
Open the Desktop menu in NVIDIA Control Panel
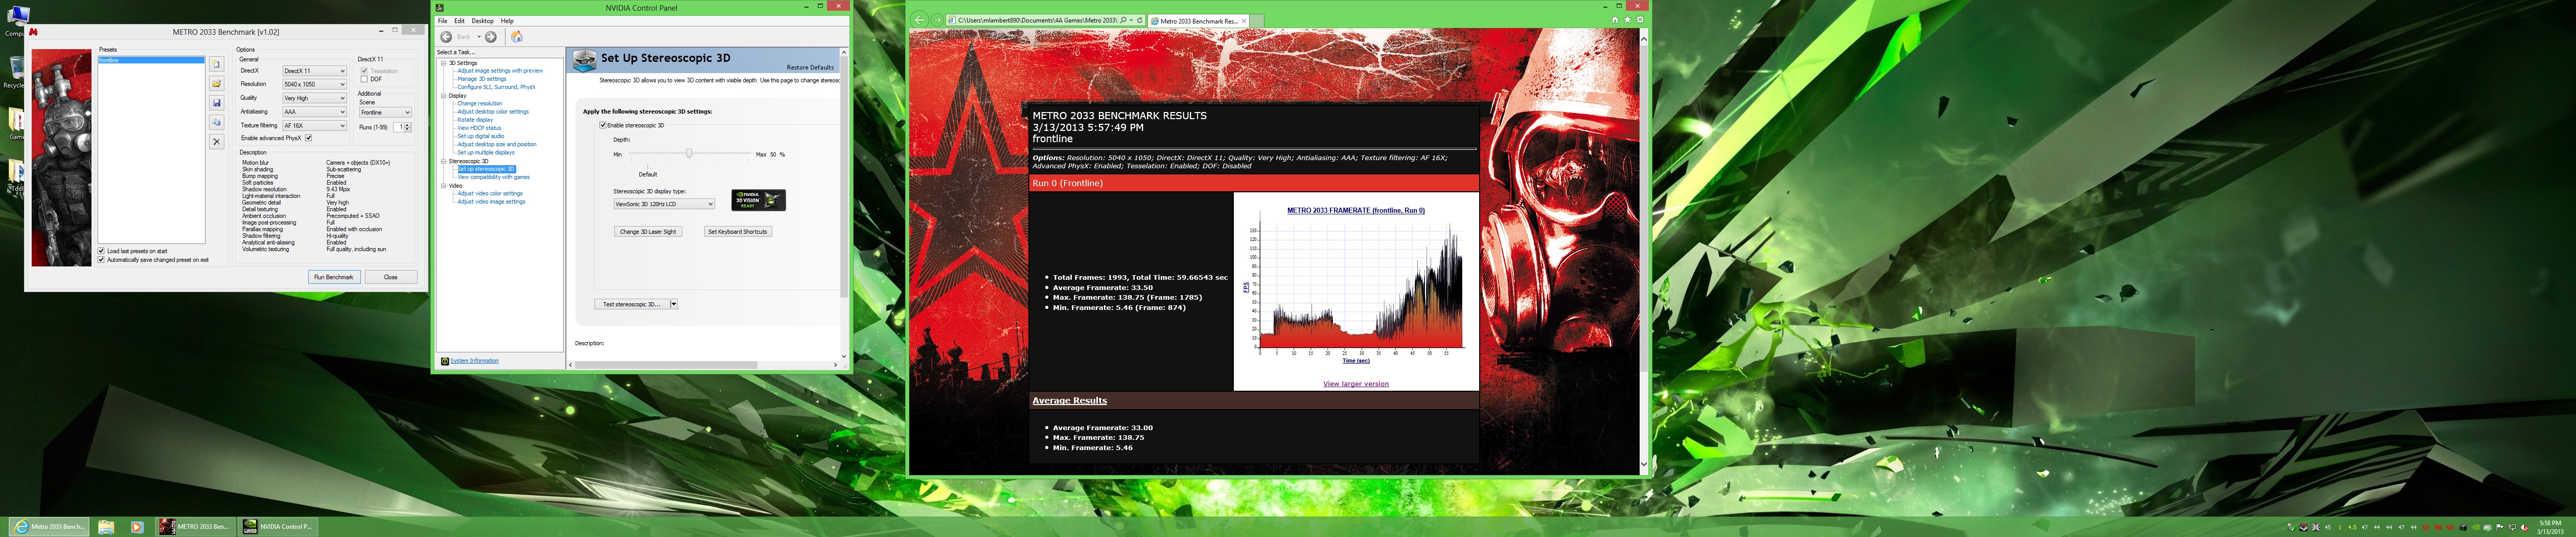point(482,21)
